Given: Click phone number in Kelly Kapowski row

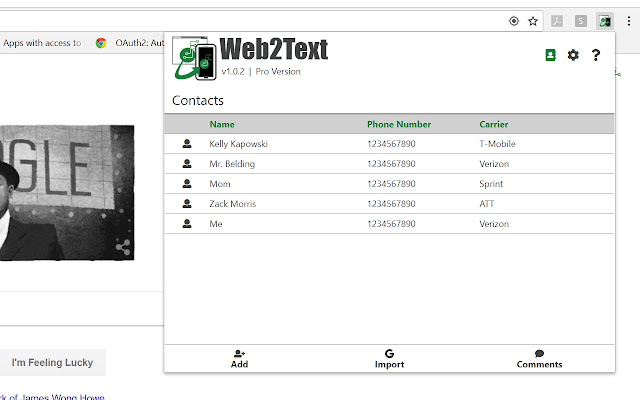Looking at the screenshot, I should click(x=391, y=144).
